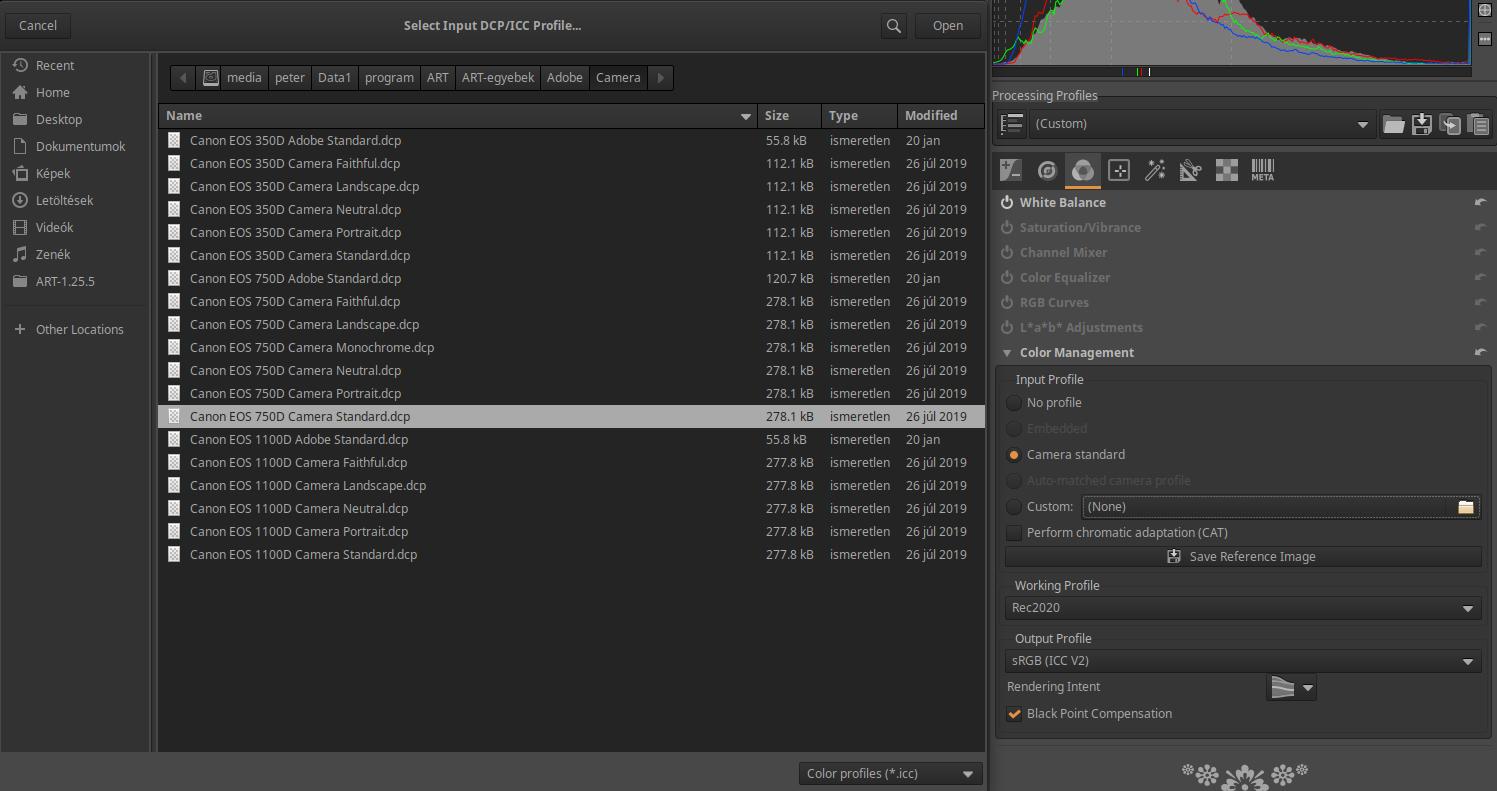Click the search magnifier icon in dialog header
Viewport: 1497px width, 791px height.
coord(894,26)
